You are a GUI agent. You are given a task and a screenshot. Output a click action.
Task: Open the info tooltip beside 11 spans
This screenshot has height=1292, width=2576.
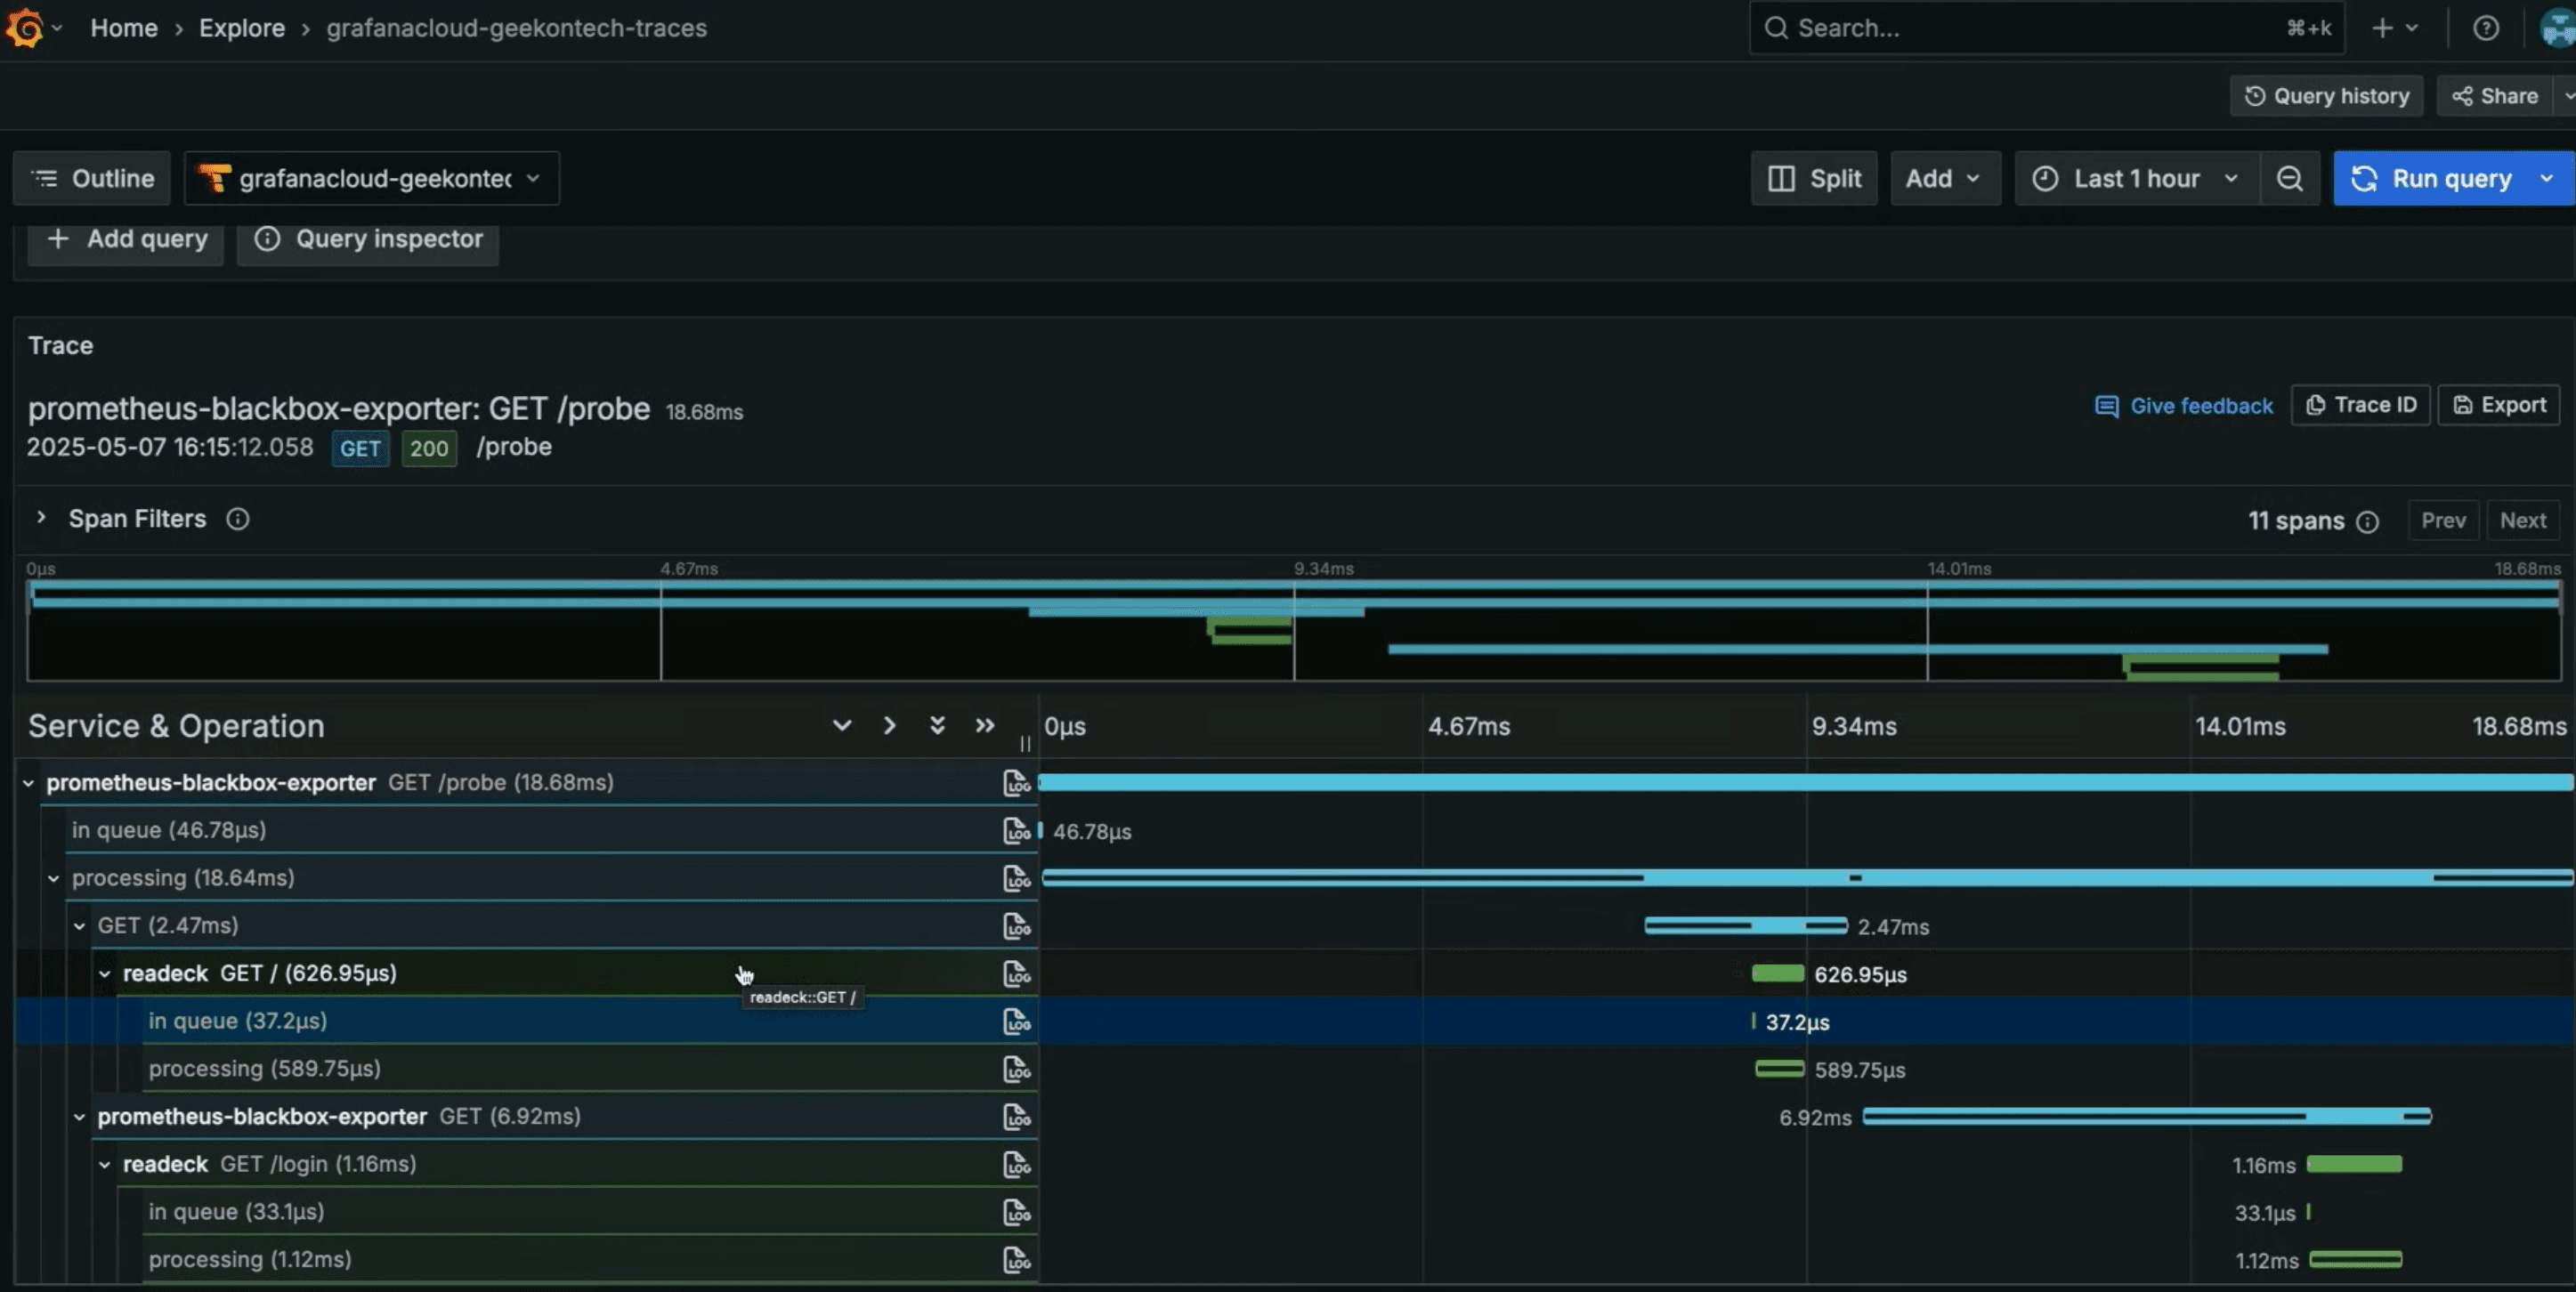pos(2368,521)
